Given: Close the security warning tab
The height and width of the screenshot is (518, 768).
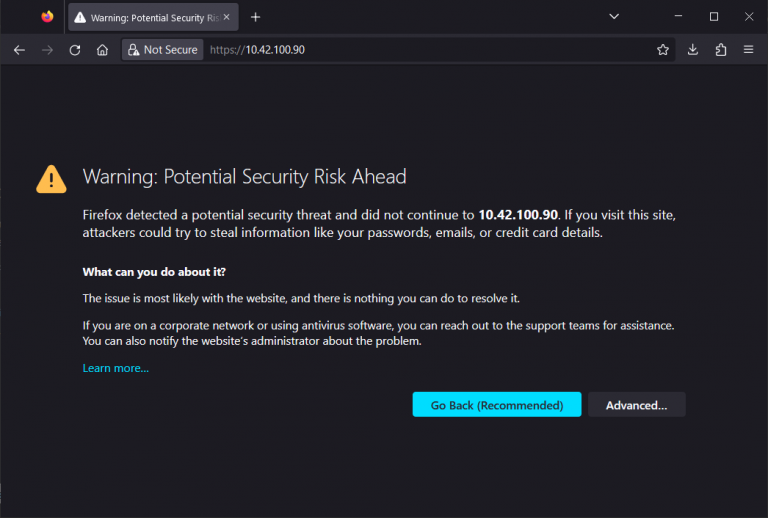Looking at the screenshot, I should pyautogui.click(x=229, y=17).
